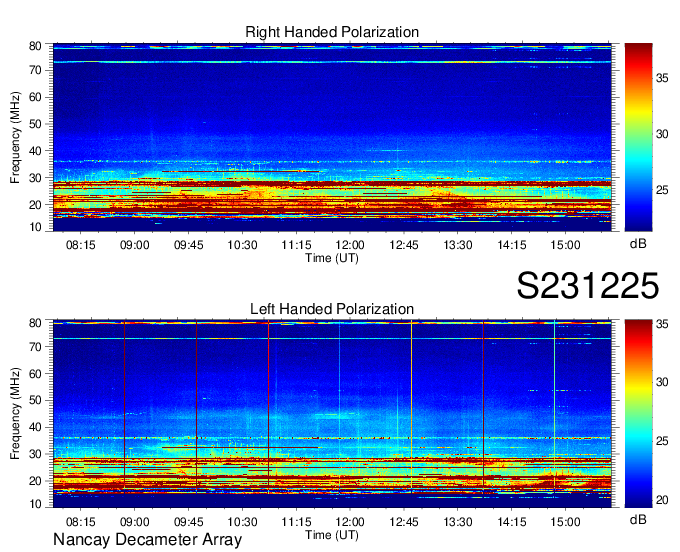Viewport: 680px width, 552px height.
Task: Click the 12:00 tick label on the right-handed plot
Action: point(350,245)
